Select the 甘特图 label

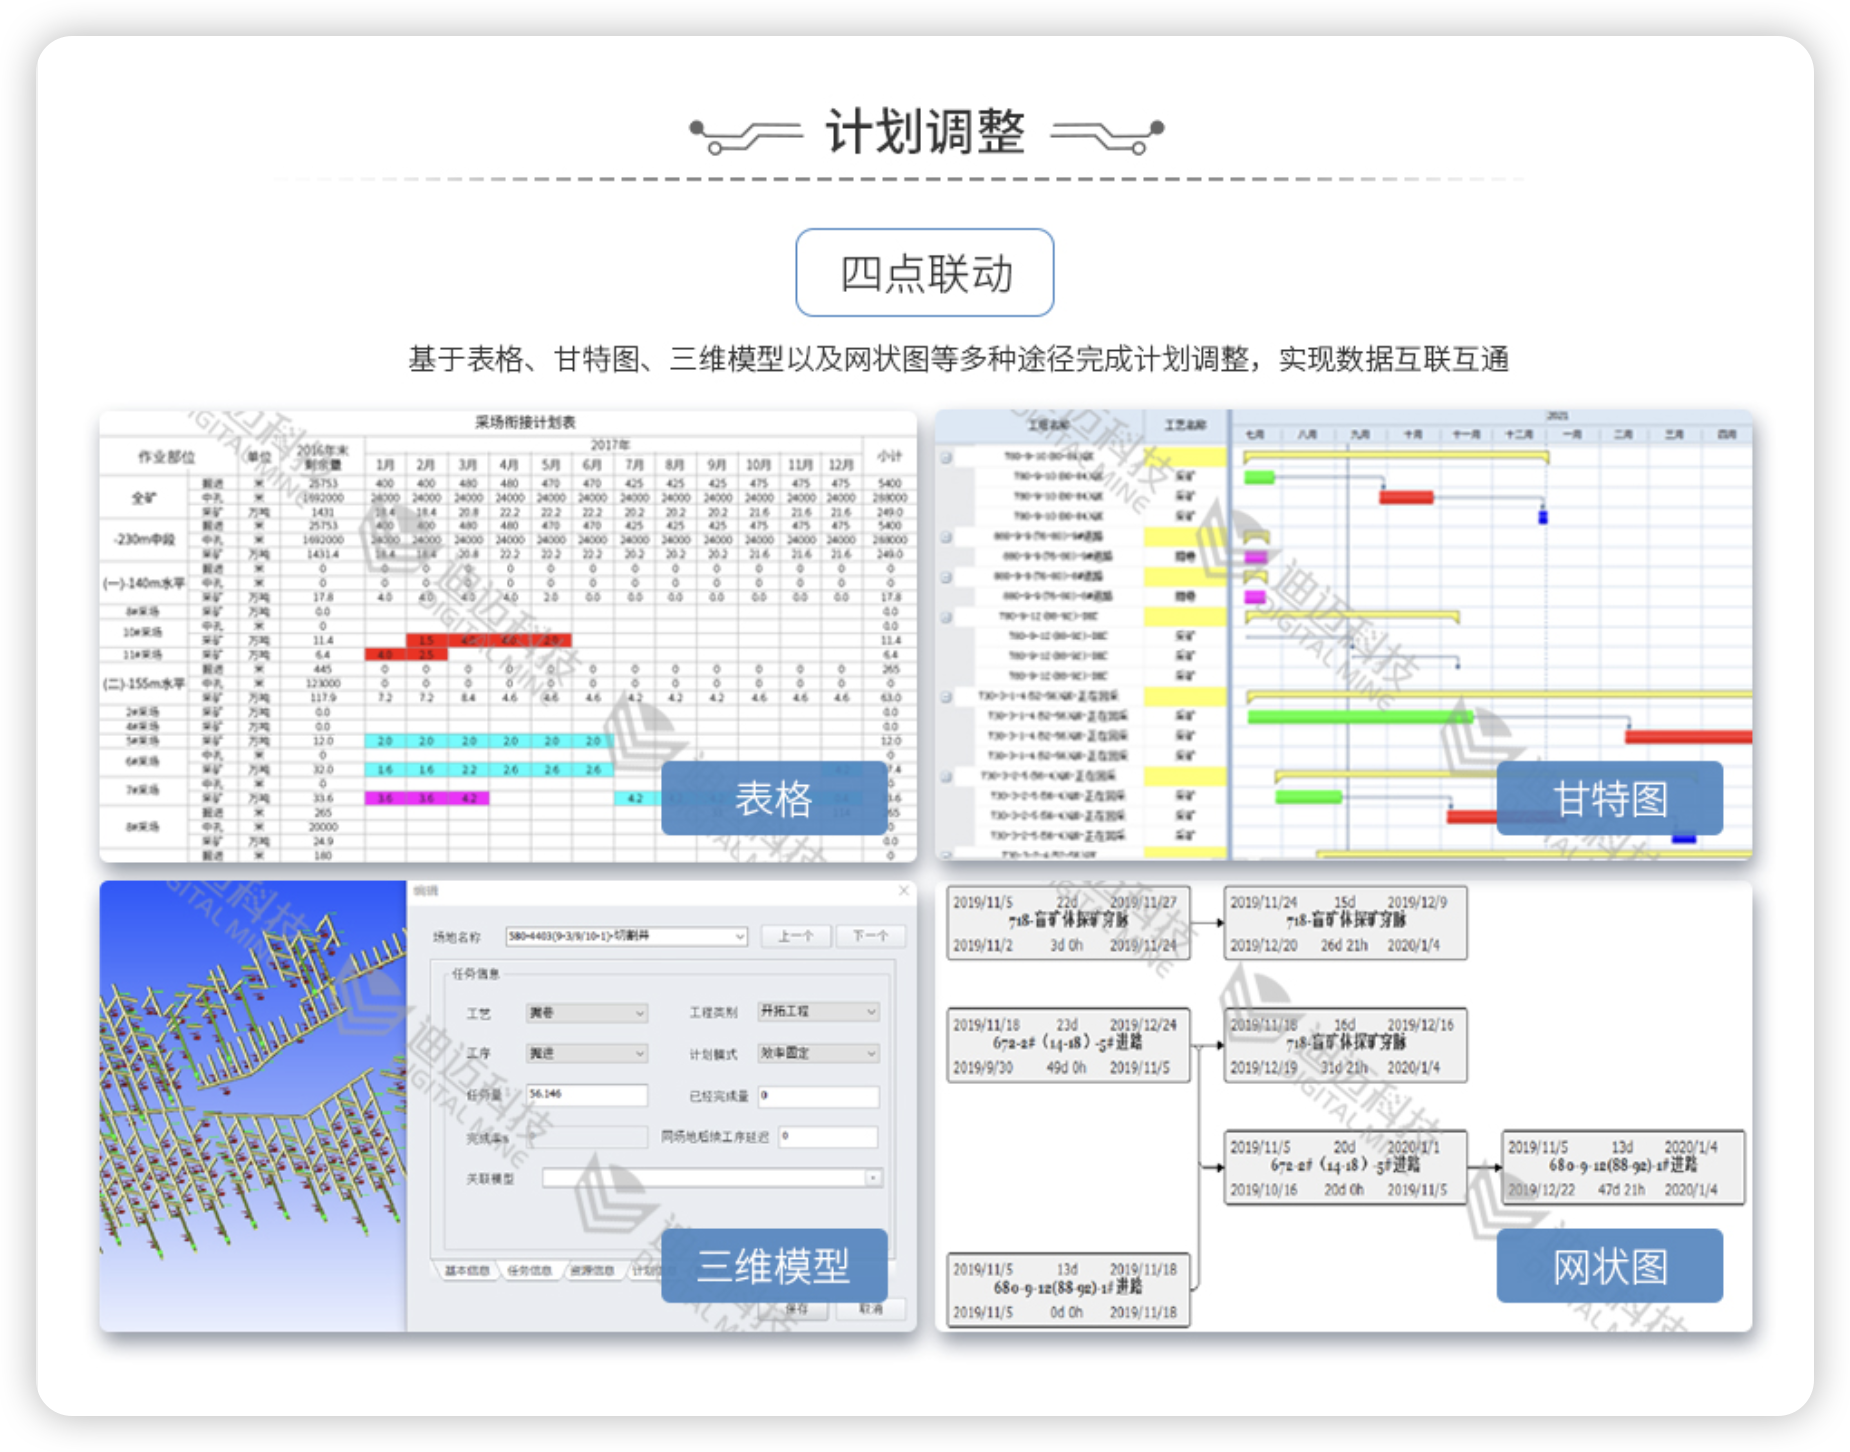tap(1609, 798)
